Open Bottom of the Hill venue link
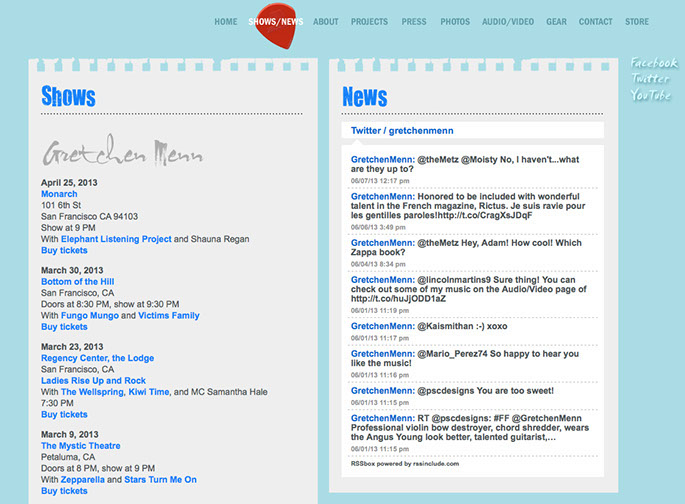685x504 pixels. pyautogui.click(x=77, y=282)
